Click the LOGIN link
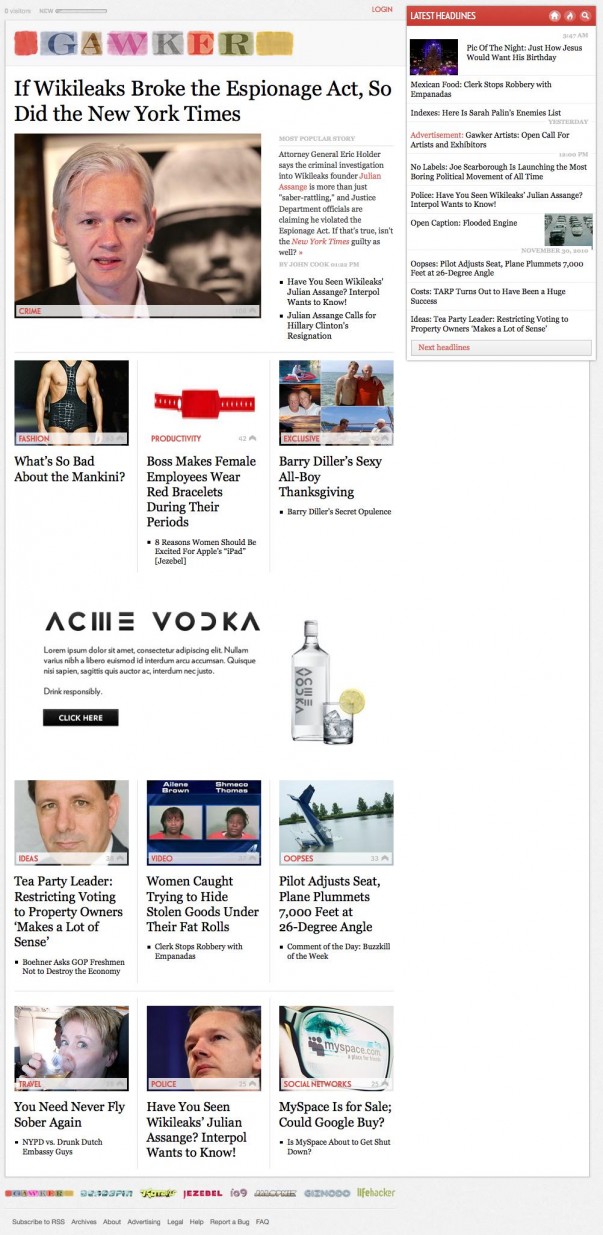Viewport: 603px width, 1235px height. [x=382, y=9]
